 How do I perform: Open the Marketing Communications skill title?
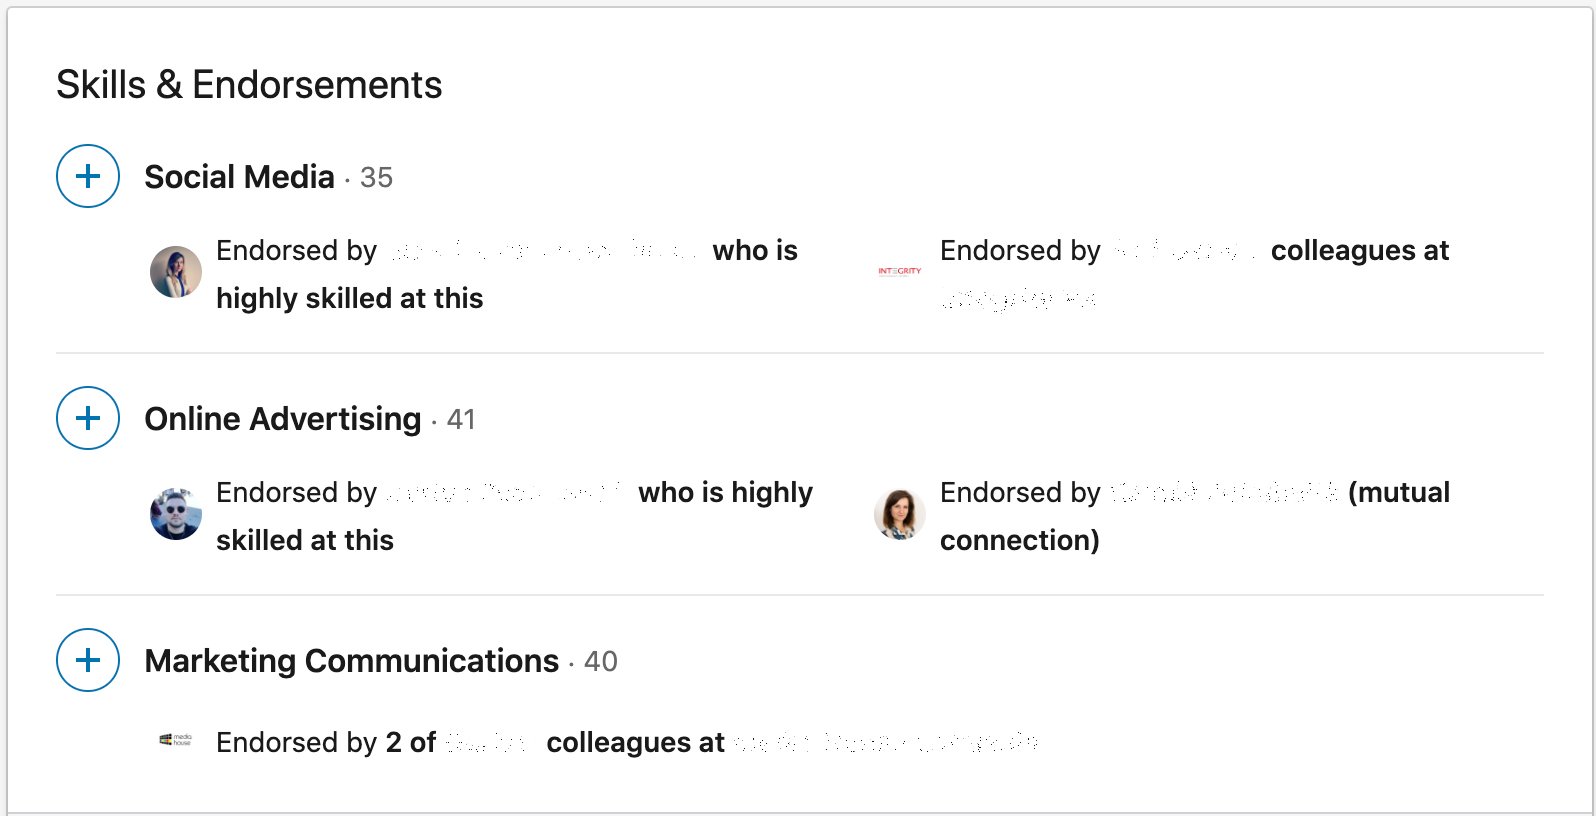pyautogui.click(x=351, y=661)
